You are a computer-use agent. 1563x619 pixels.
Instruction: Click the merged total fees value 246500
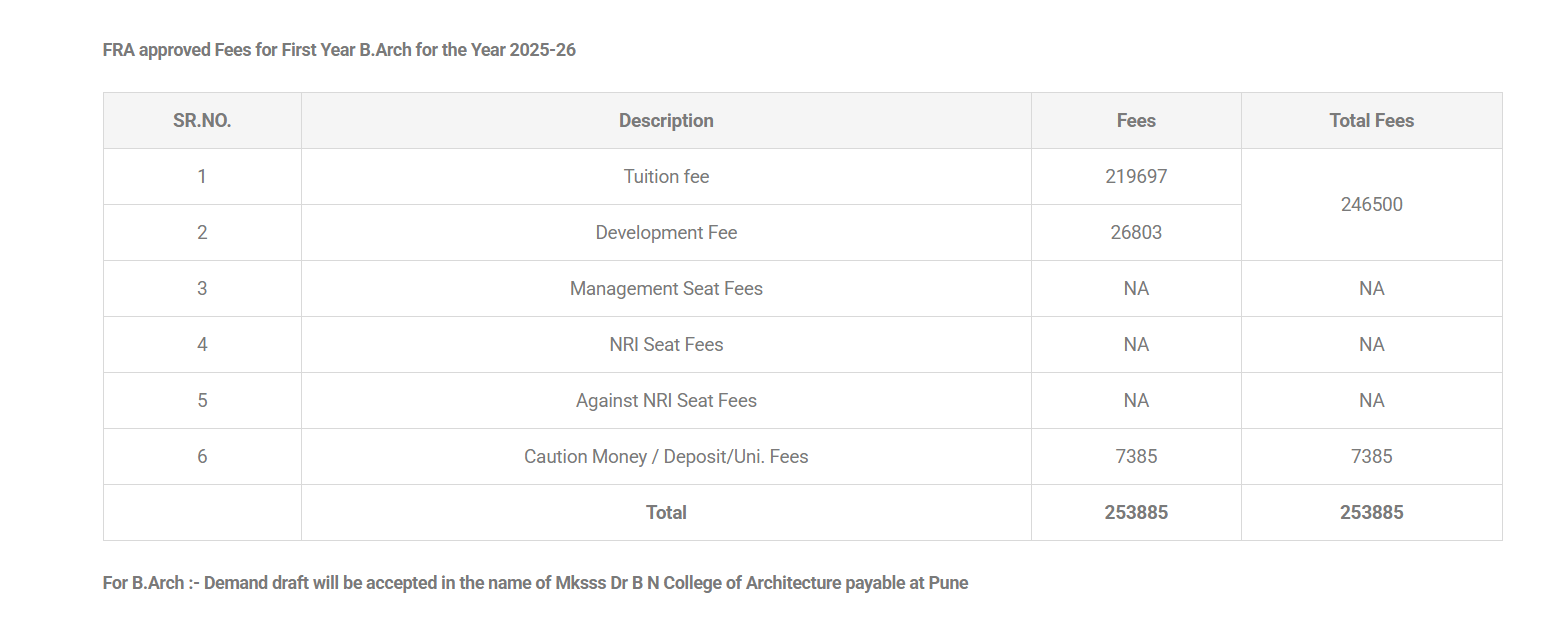pos(1371,205)
